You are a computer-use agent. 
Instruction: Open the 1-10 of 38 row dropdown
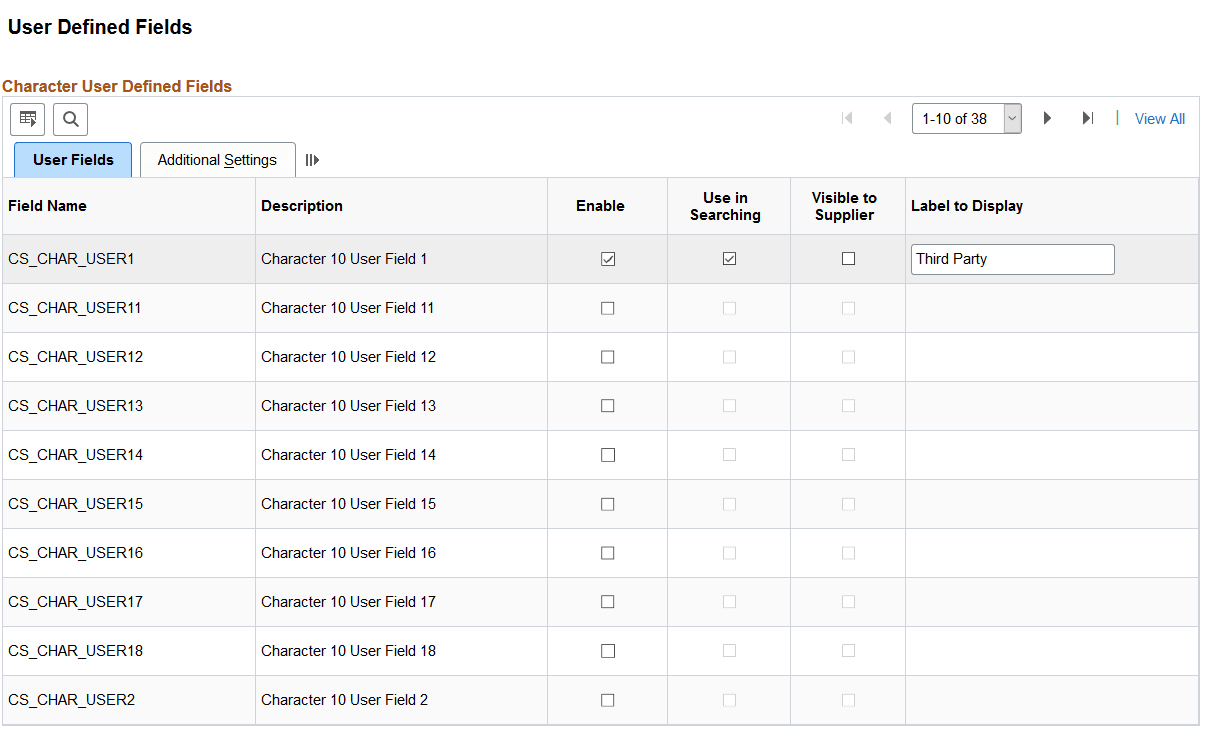point(1011,118)
